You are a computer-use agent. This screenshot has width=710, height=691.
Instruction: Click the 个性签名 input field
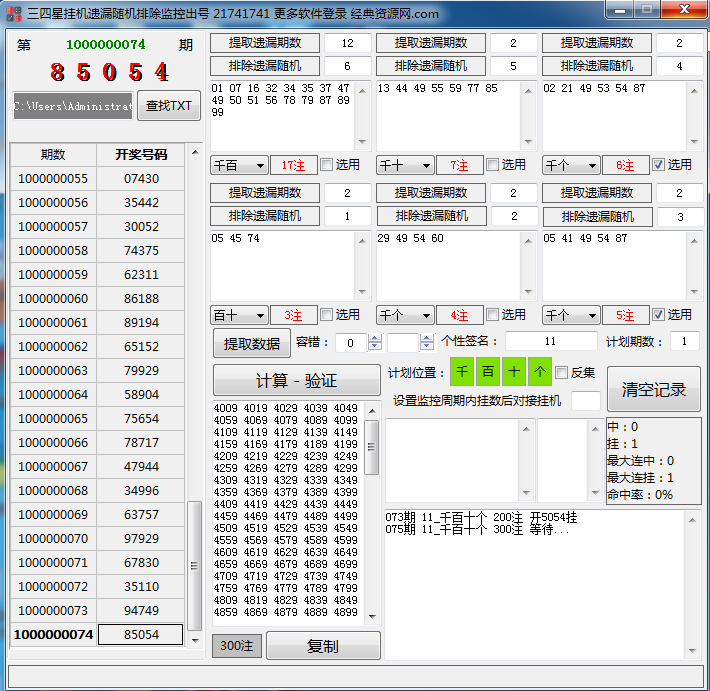point(551,341)
